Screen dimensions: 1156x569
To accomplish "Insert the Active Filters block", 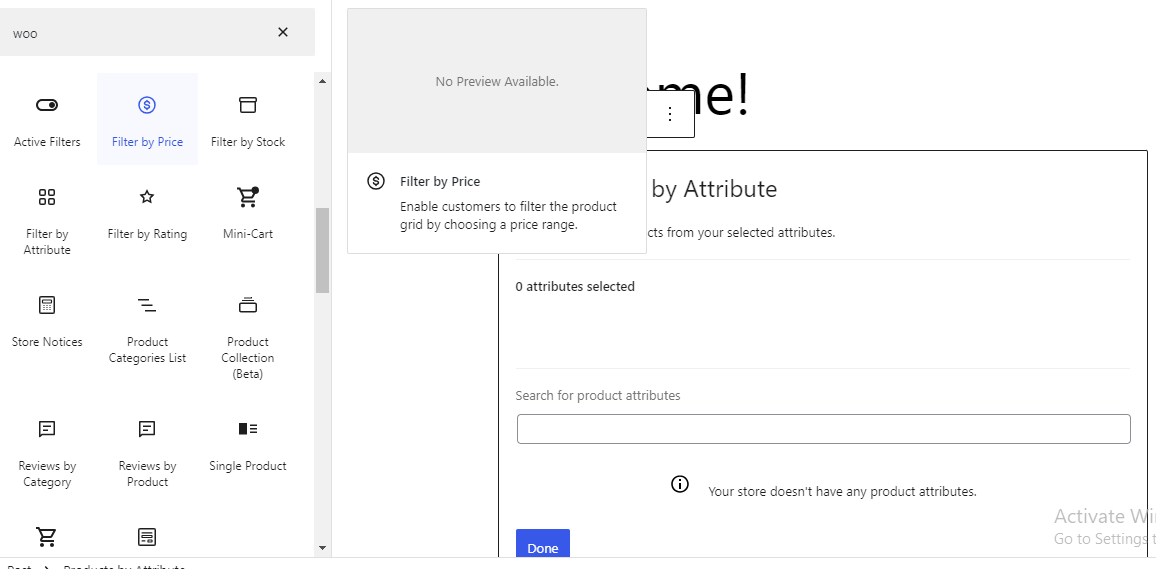I will [x=47, y=119].
